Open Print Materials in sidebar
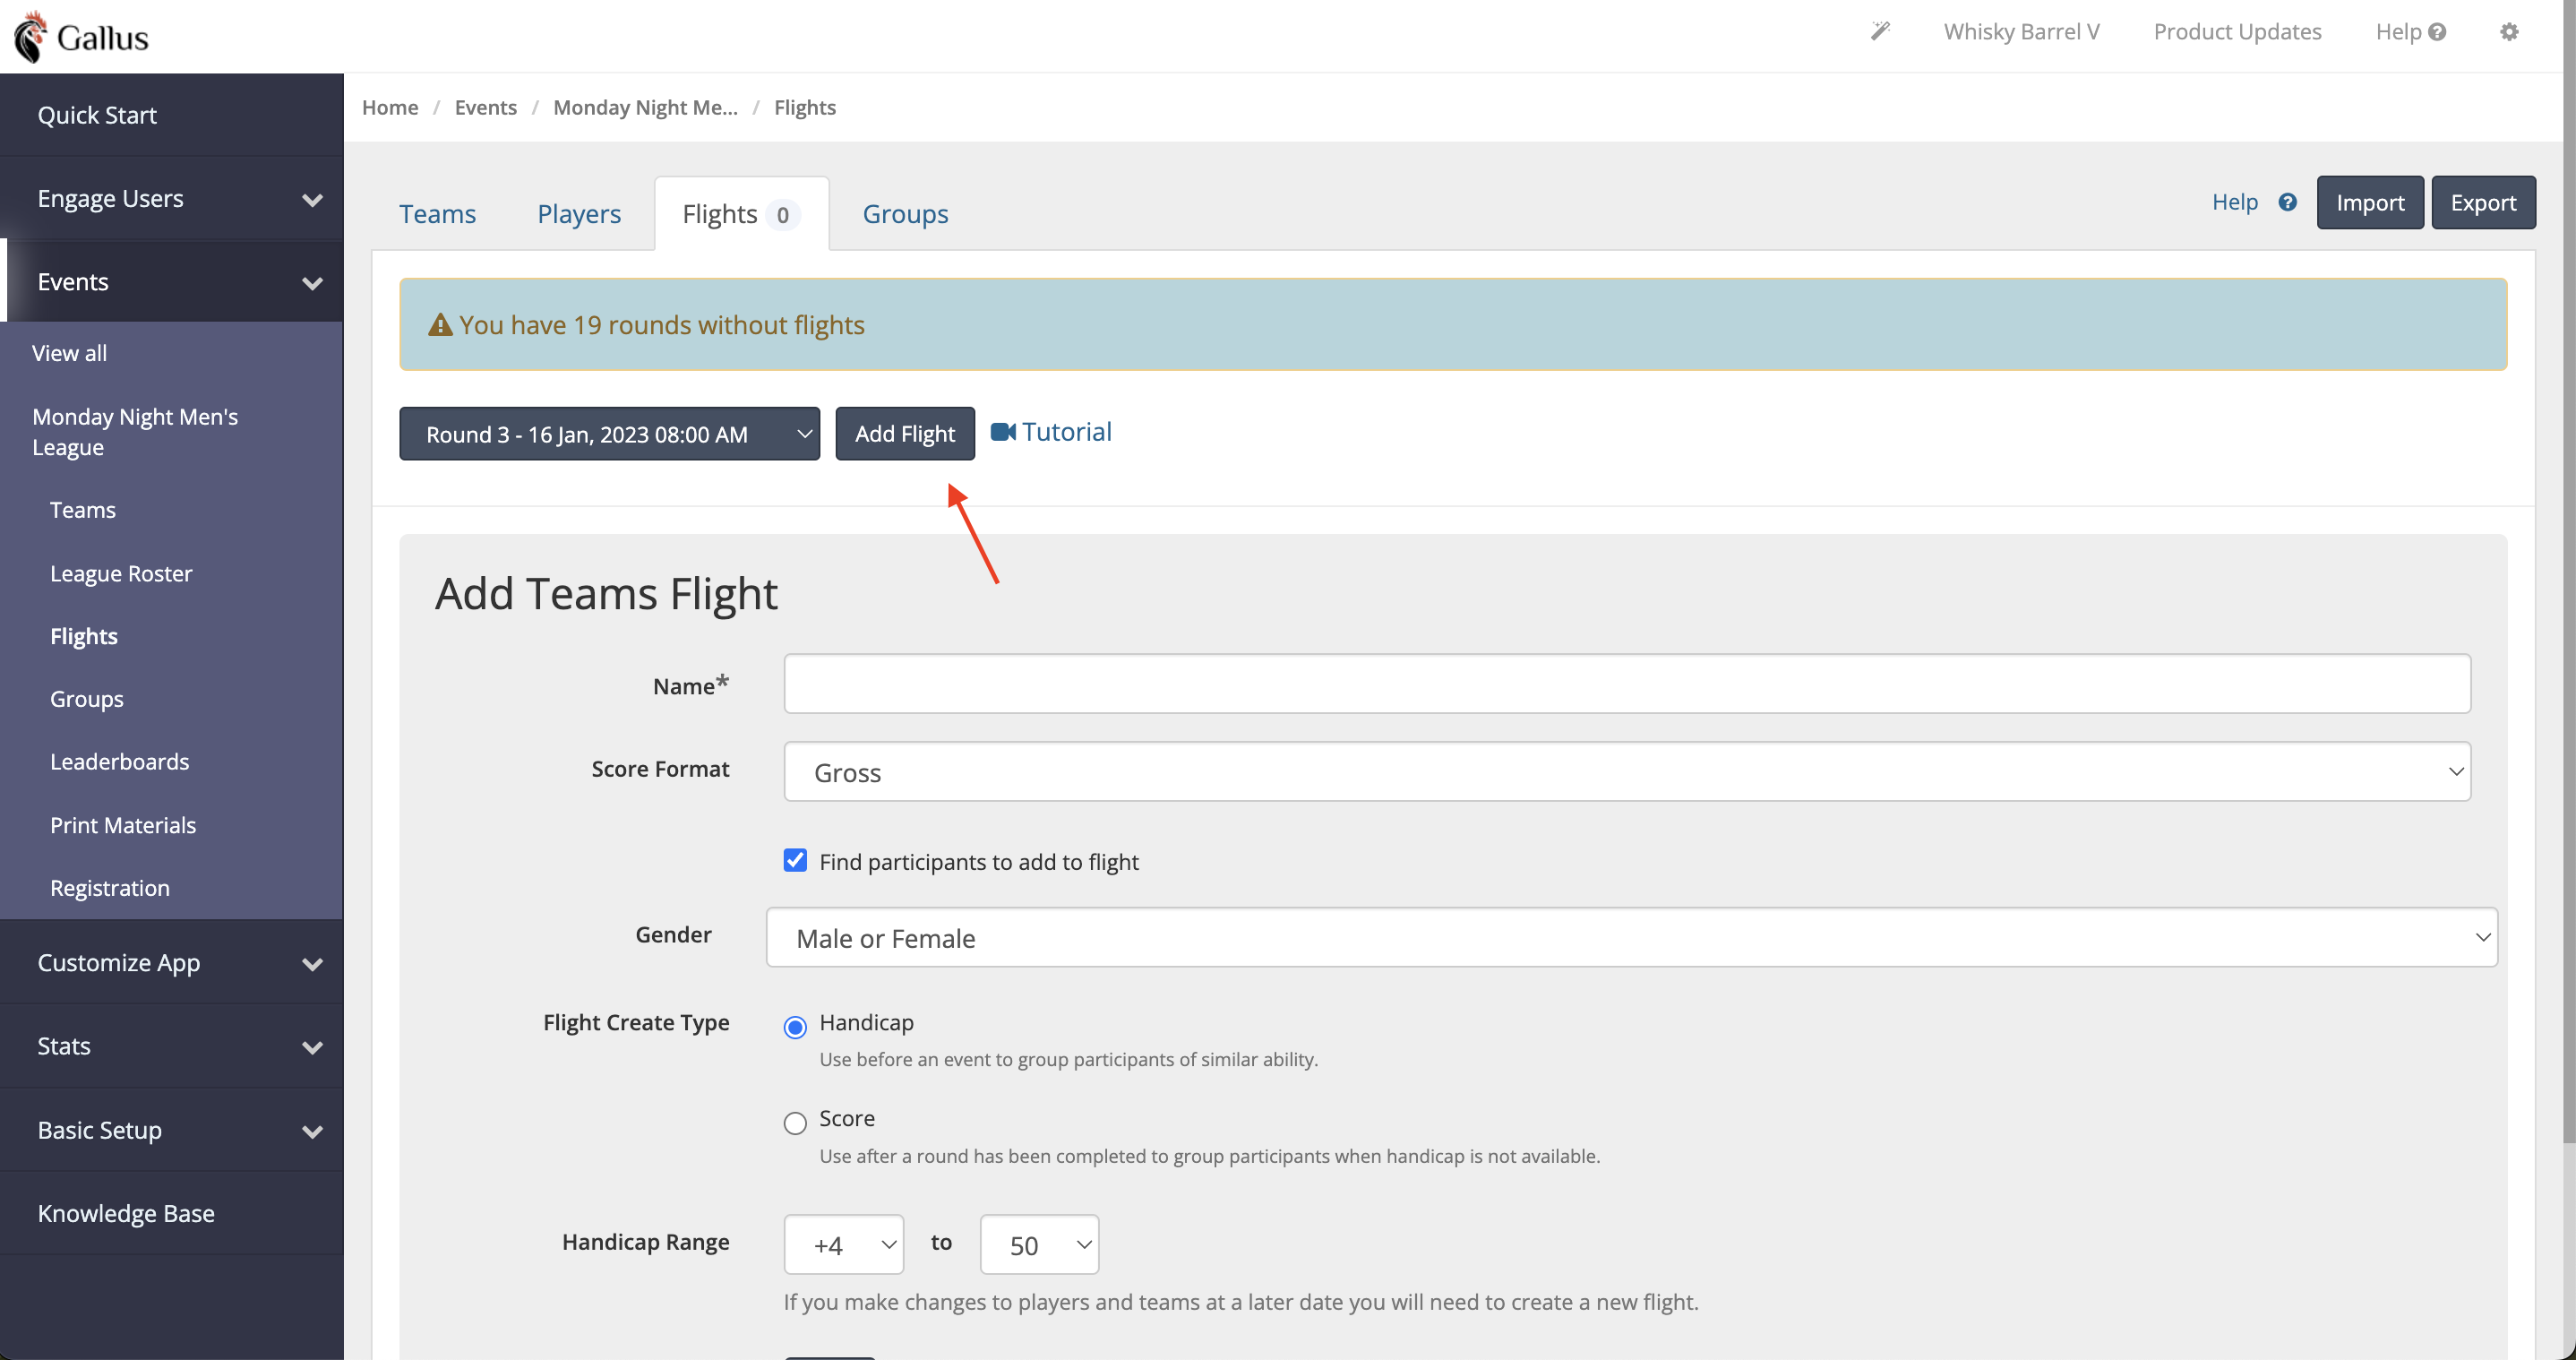 tap(123, 825)
